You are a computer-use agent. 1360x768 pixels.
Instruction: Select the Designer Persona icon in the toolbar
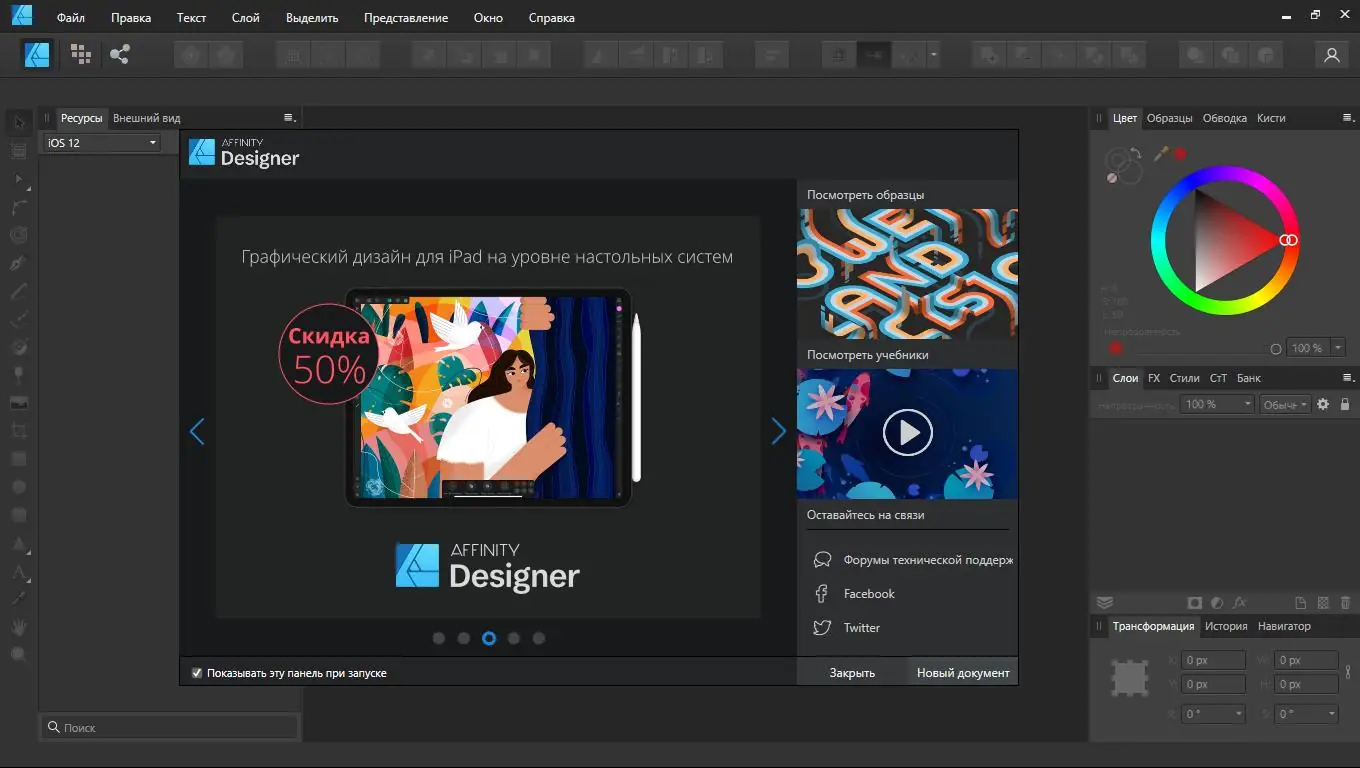point(38,54)
